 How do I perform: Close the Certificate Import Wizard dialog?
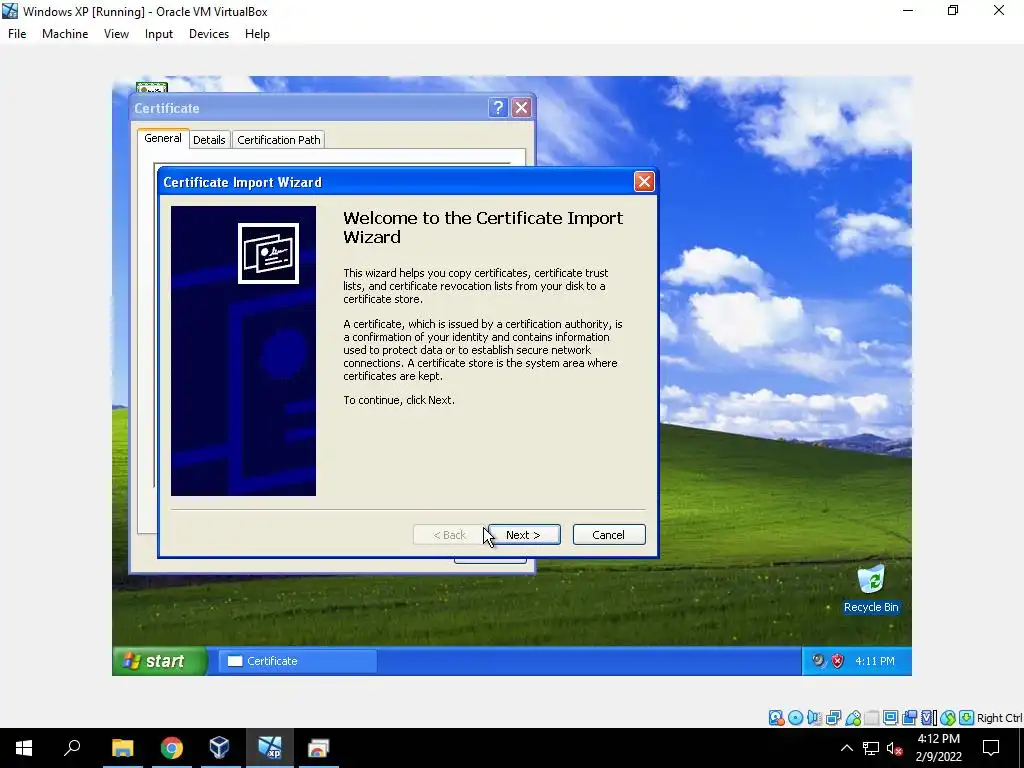(644, 182)
